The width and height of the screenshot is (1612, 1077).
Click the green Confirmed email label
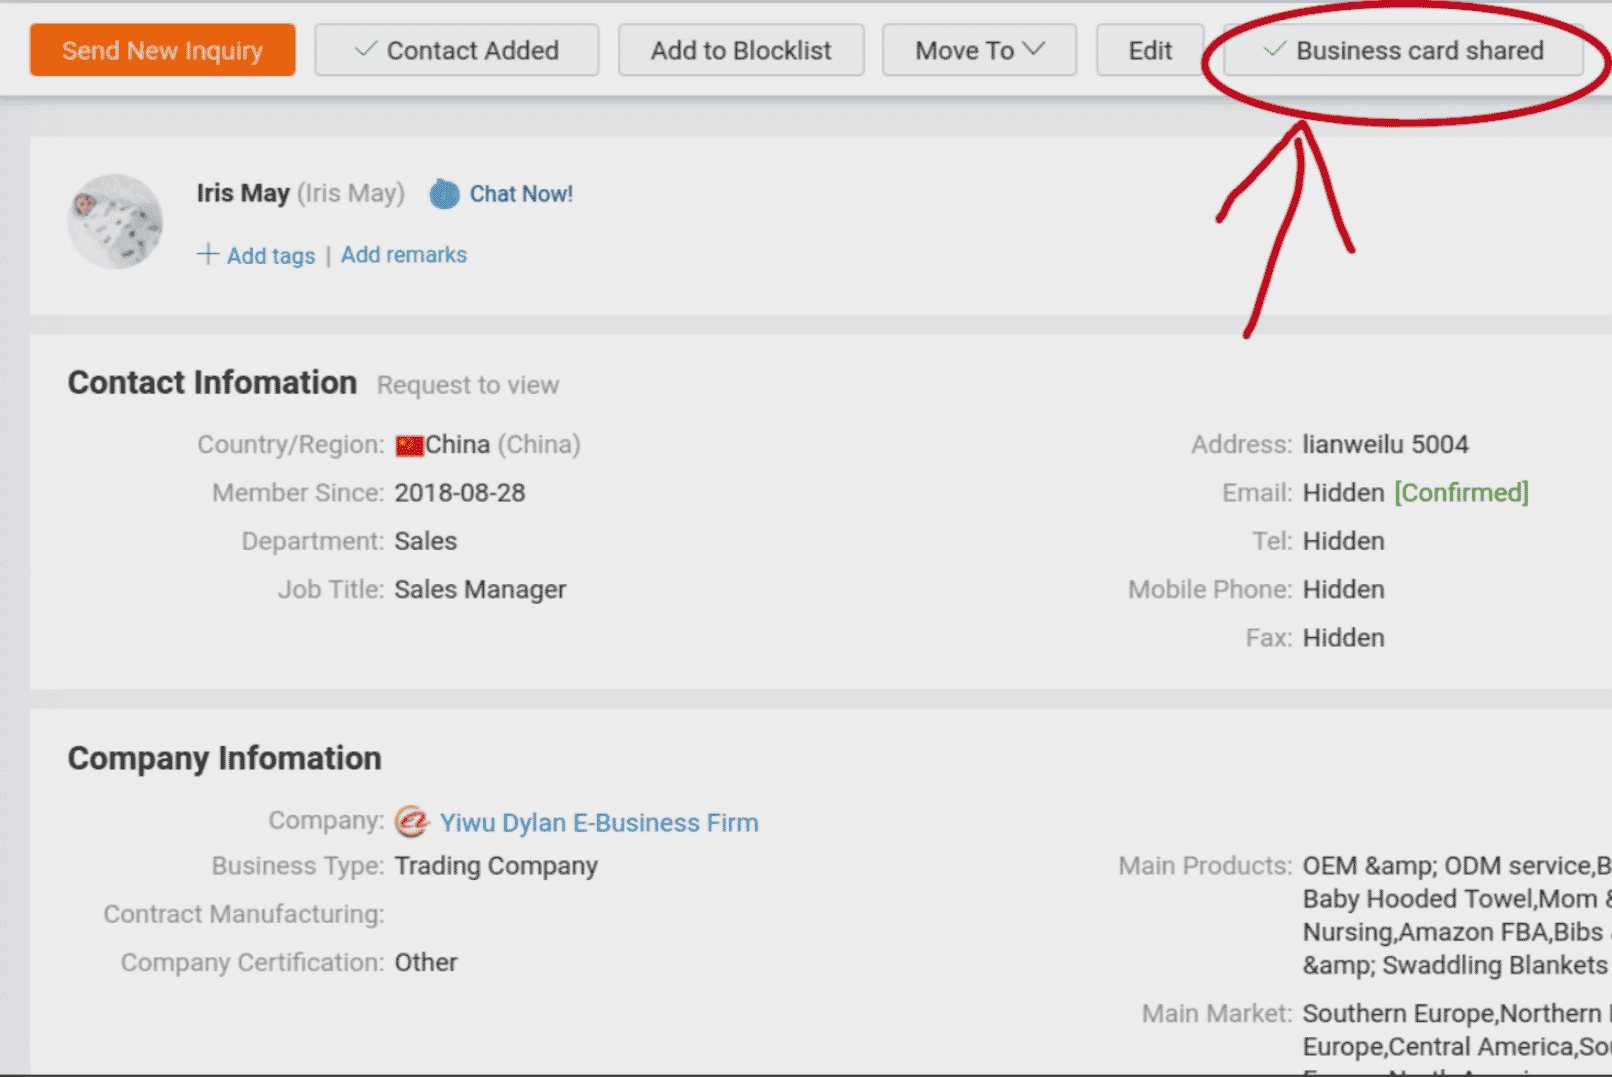[1461, 493]
